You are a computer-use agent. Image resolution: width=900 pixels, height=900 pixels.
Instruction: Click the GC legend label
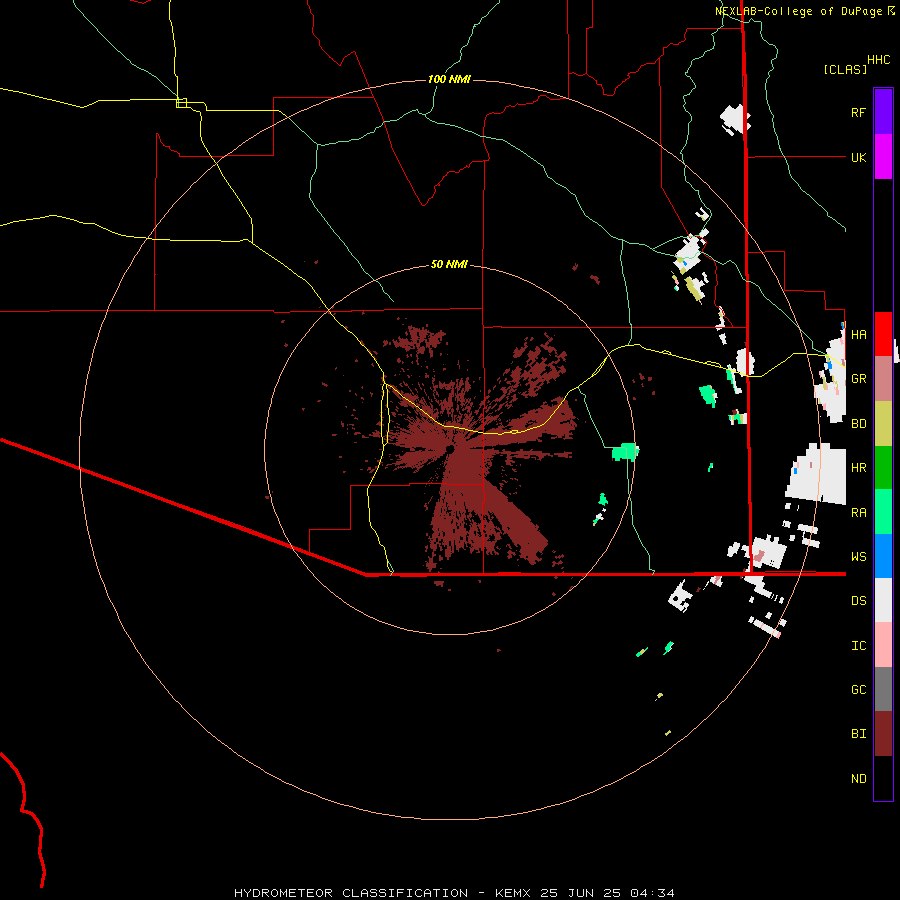click(x=858, y=690)
